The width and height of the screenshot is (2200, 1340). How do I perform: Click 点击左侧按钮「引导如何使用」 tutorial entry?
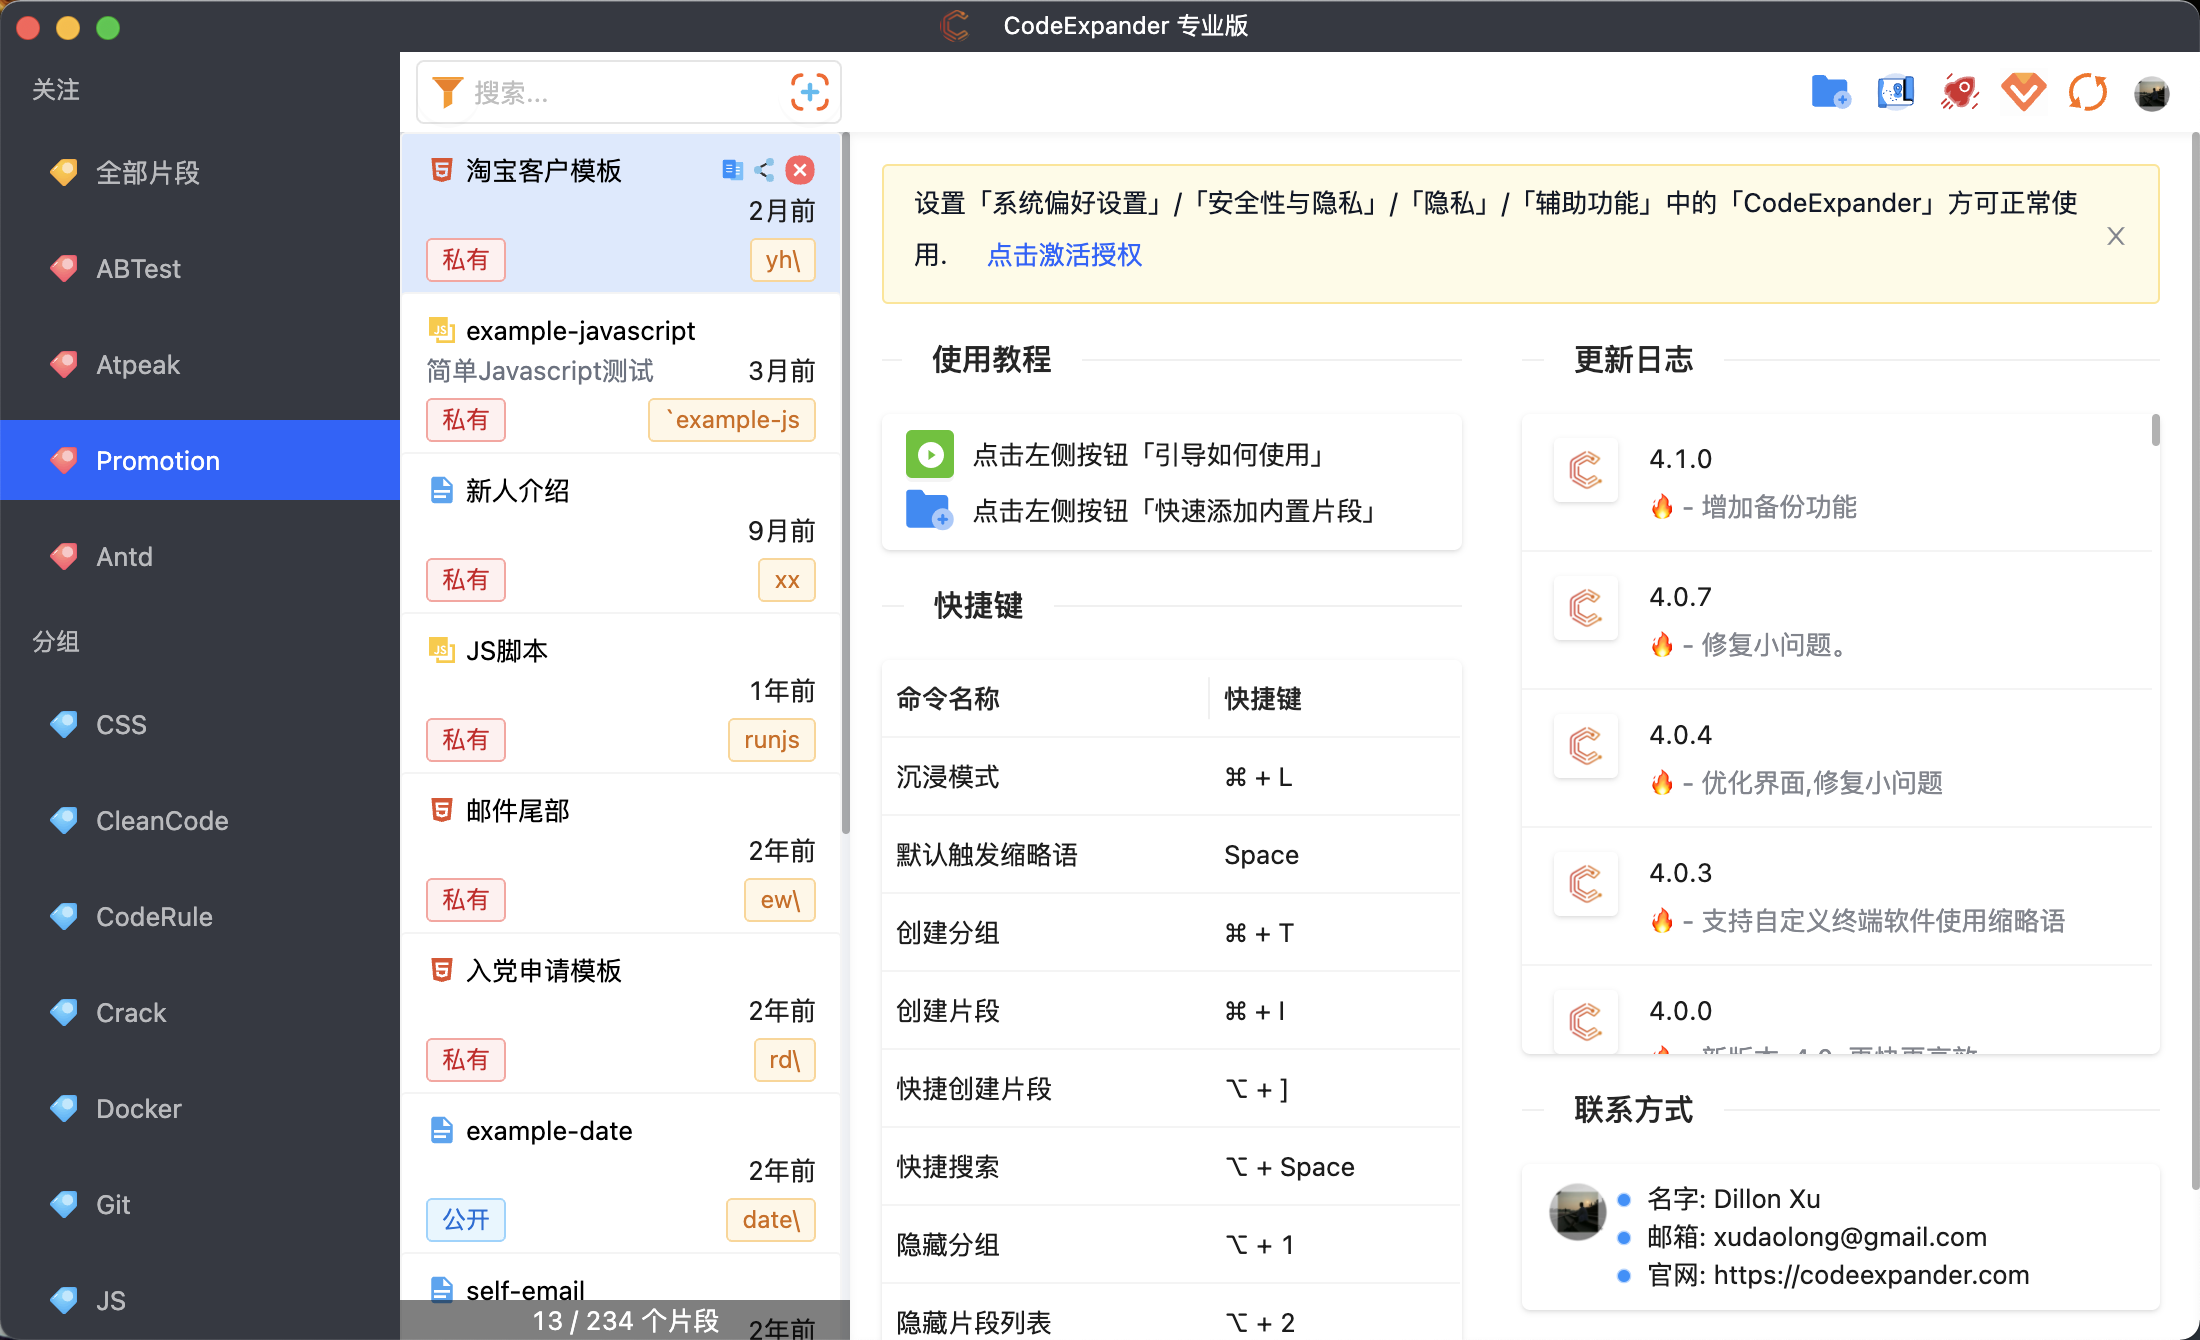tap(1150, 455)
